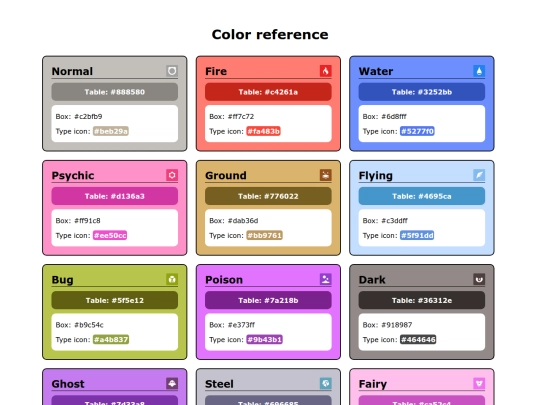This screenshot has height=405, width=540.
Task: Click the Dark card title
Action: coord(372,280)
